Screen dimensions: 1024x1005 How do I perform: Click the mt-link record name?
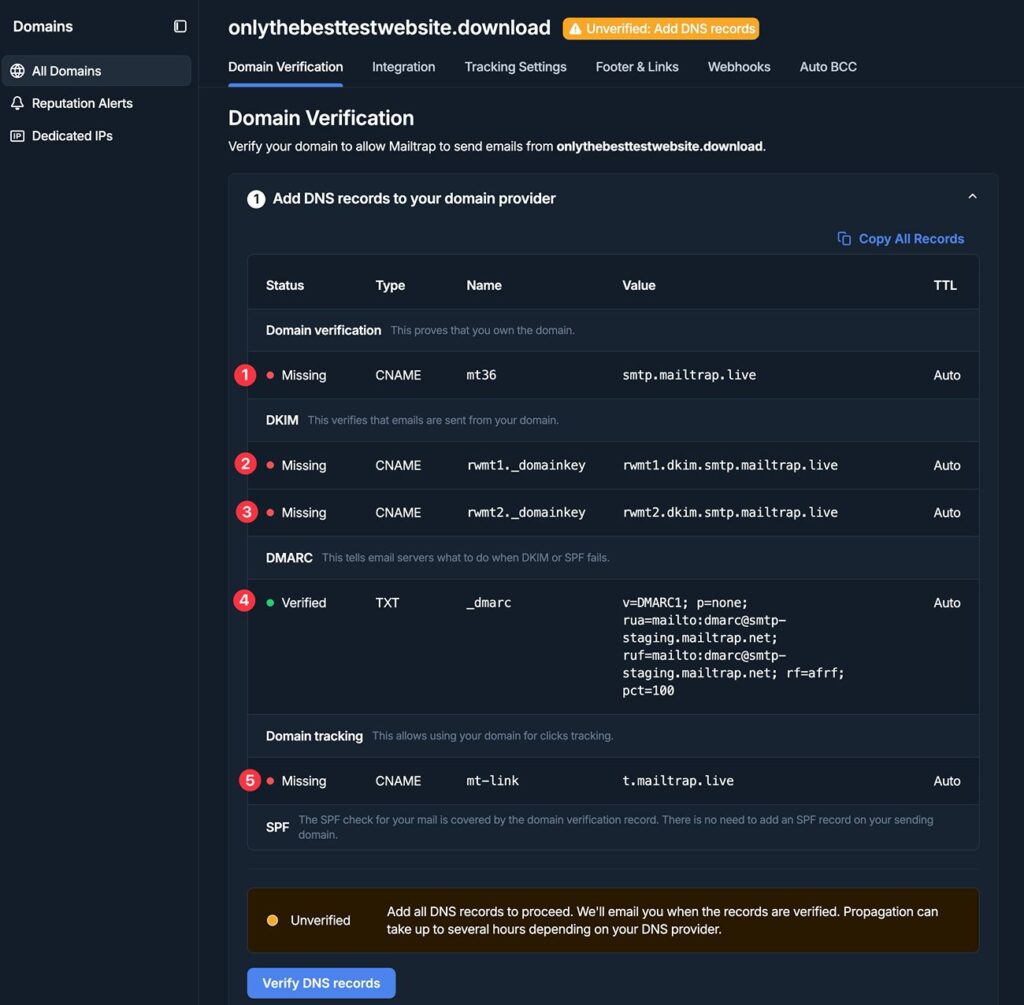[492, 780]
